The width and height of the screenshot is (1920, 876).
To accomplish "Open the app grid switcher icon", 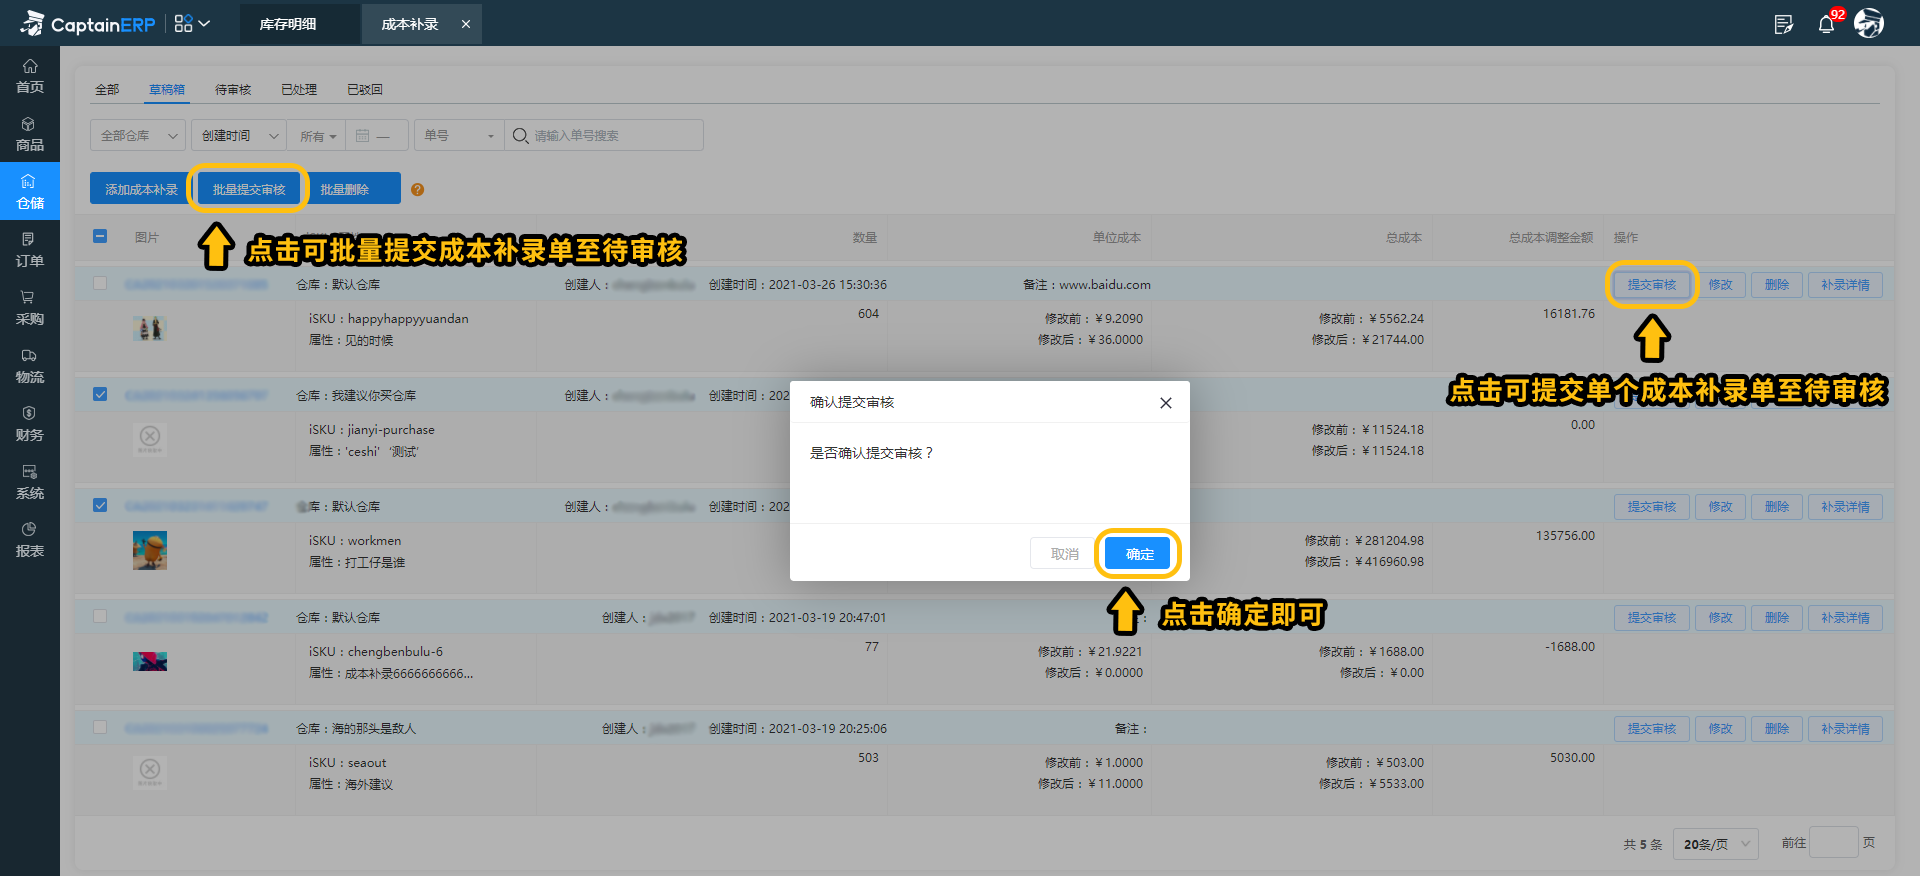I will [192, 23].
